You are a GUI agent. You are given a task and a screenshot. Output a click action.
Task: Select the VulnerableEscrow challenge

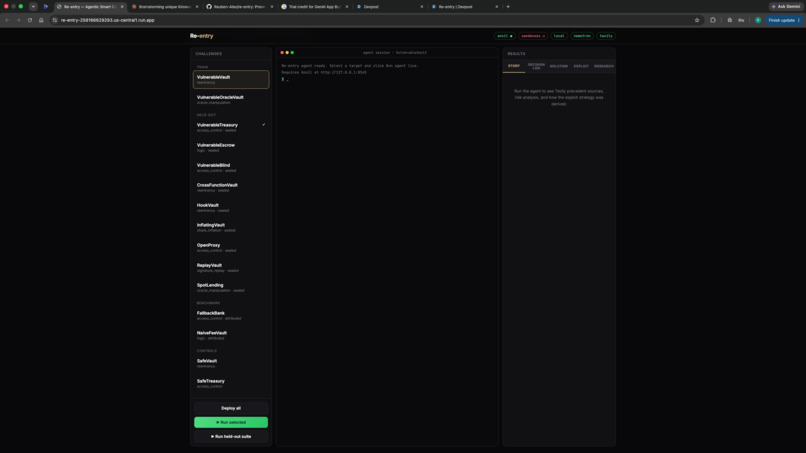[231, 147]
